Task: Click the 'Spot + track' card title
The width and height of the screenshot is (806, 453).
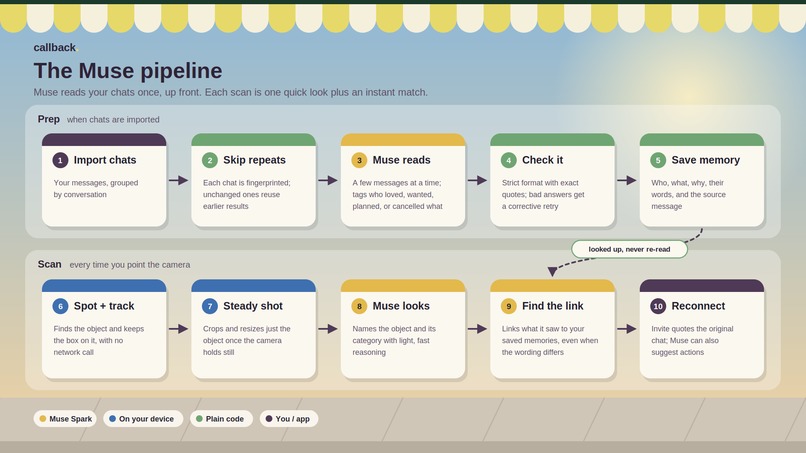Action: 104,306
